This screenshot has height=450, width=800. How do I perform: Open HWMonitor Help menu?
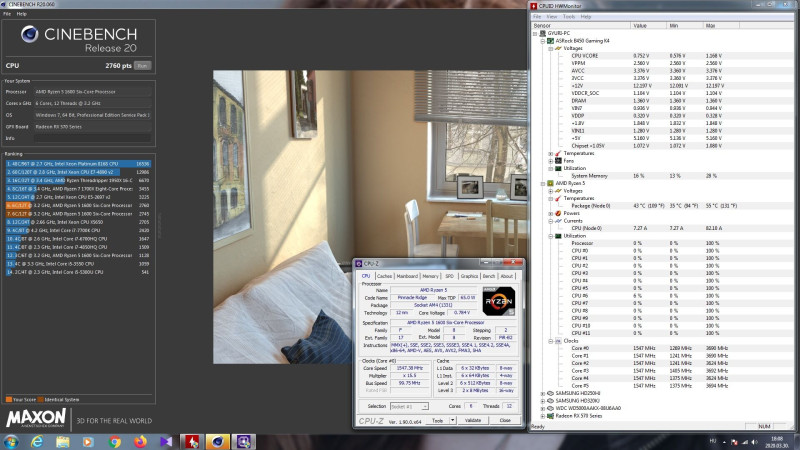pyautogui.click(x=586, y=17)
